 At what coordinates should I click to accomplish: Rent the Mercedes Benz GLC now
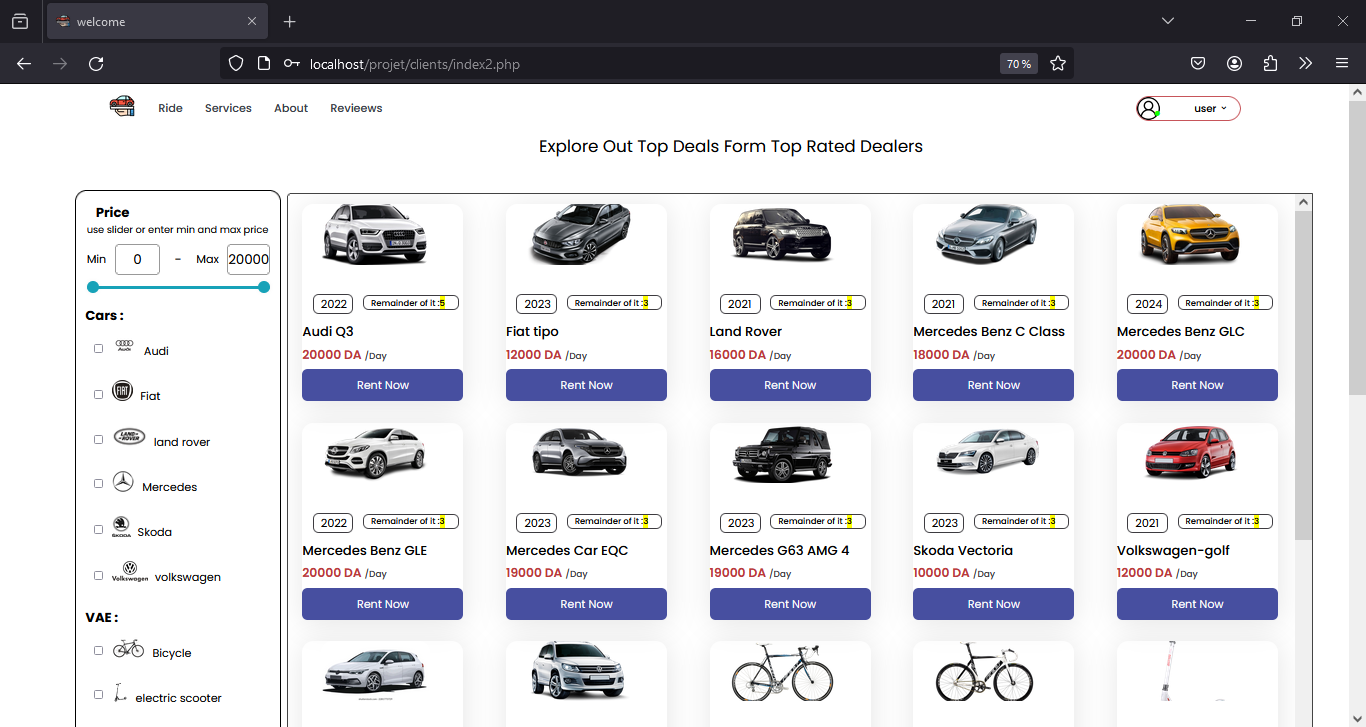[1197, 385]
